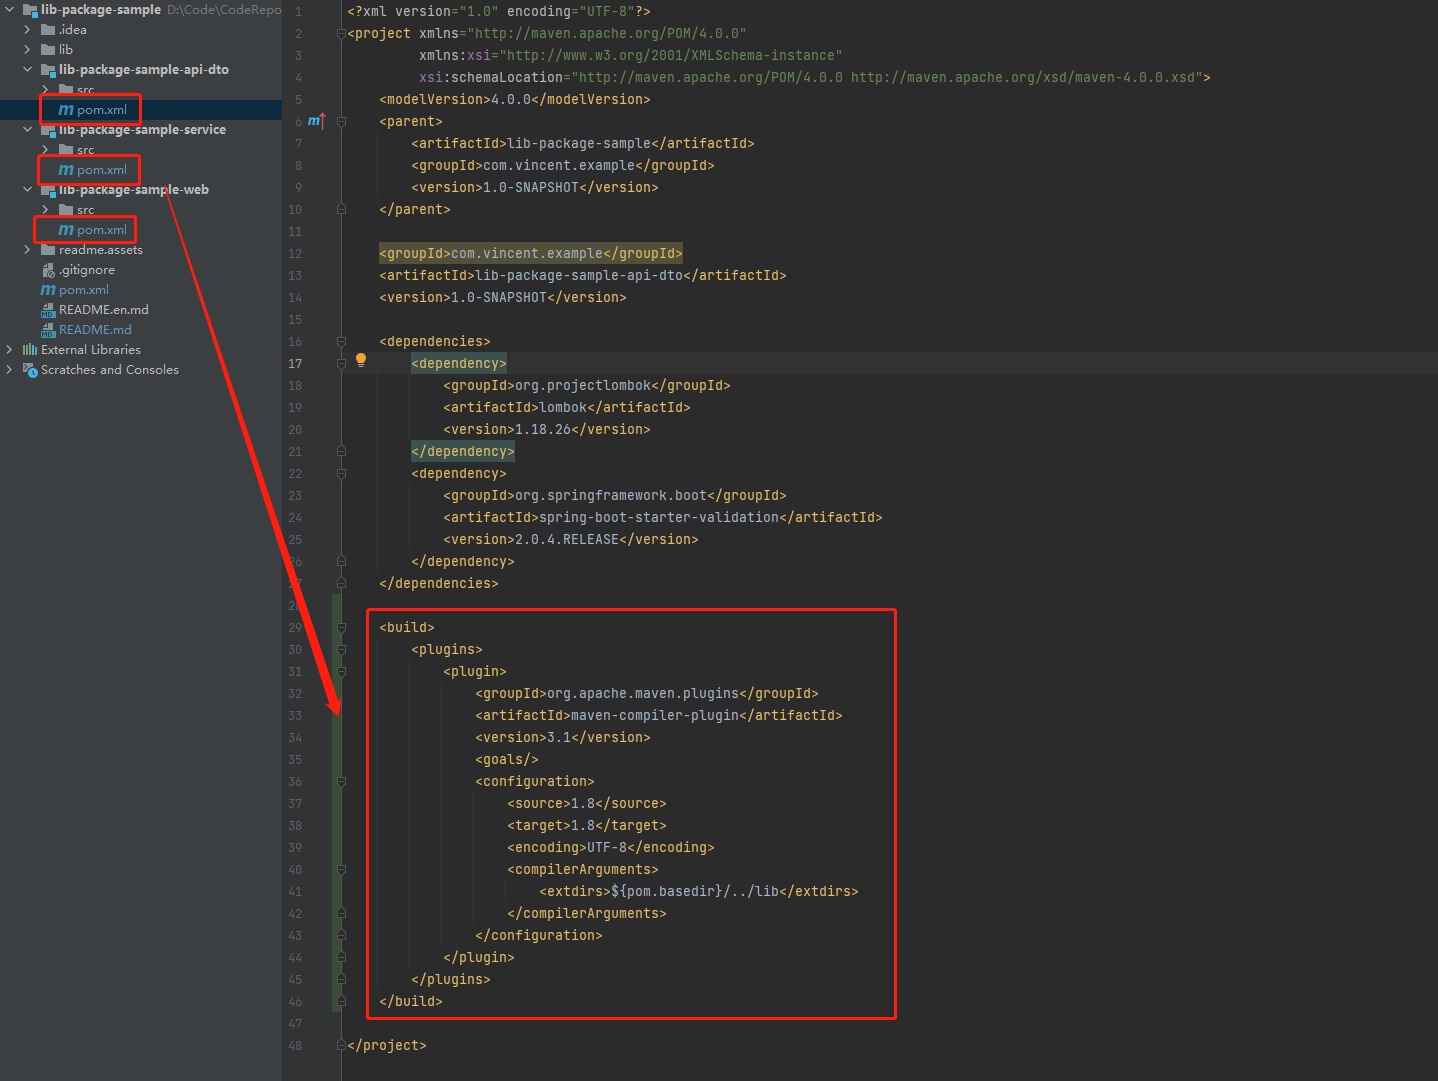Click line number 29 in the editor gutter
The height and width of the screenshot is (1081, 1438).
(295, 627)
